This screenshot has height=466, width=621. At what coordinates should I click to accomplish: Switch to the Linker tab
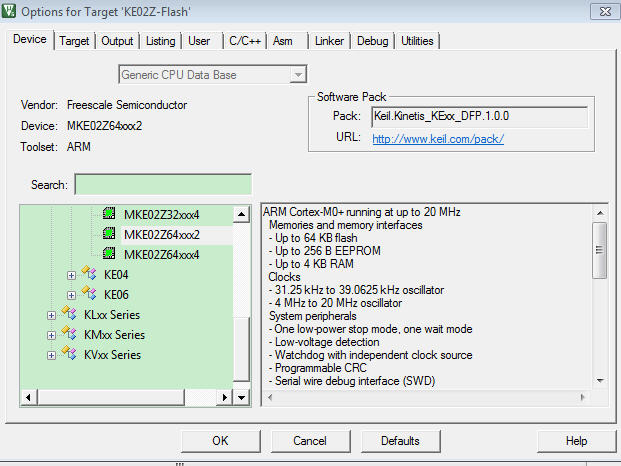[x=329, y=41]
